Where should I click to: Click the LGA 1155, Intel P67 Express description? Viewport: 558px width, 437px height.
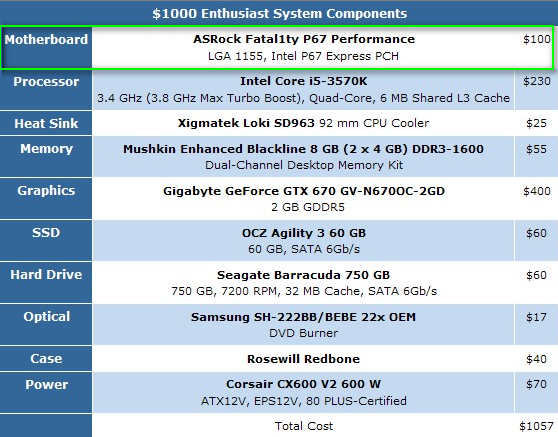303,56
